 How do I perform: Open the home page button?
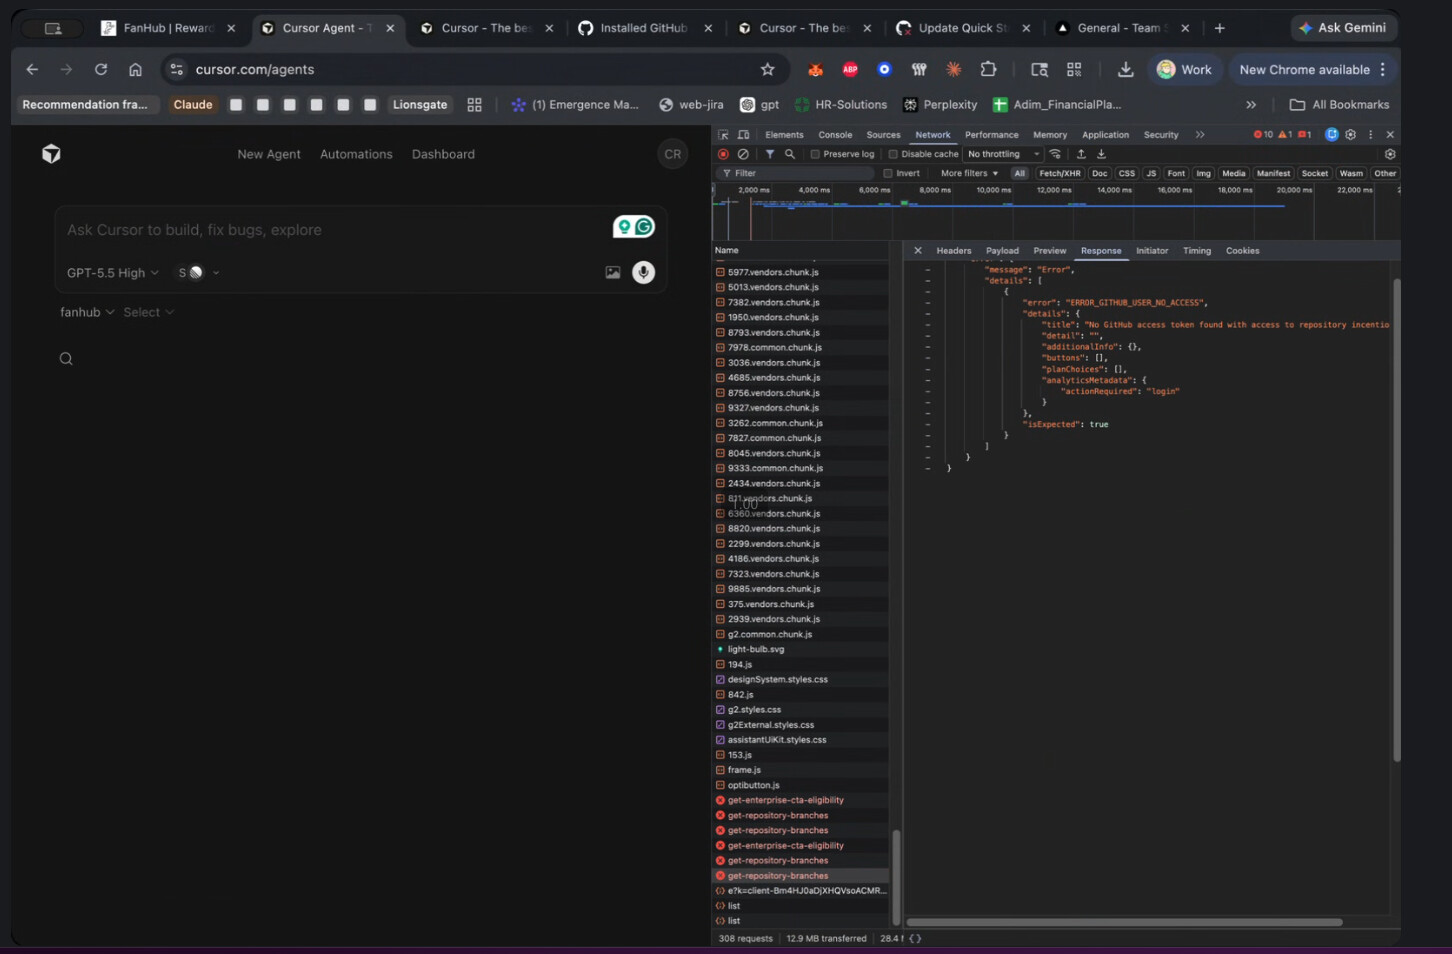tap(135, 69)
